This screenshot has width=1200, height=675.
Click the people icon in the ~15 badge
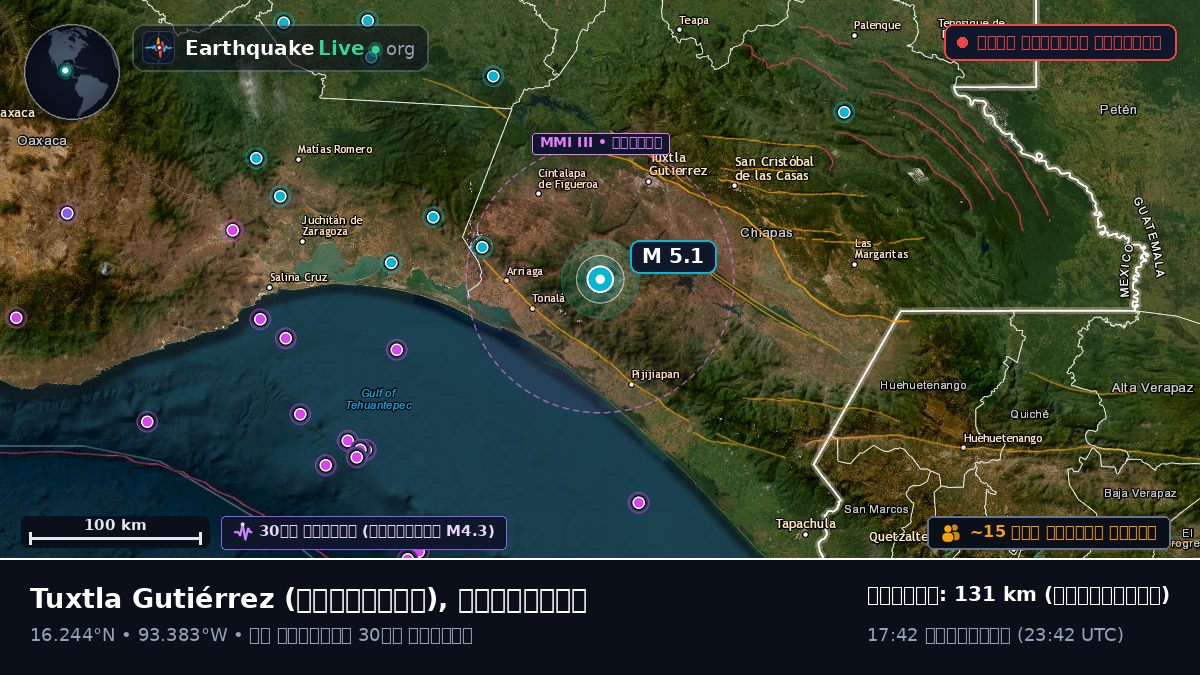951,533
